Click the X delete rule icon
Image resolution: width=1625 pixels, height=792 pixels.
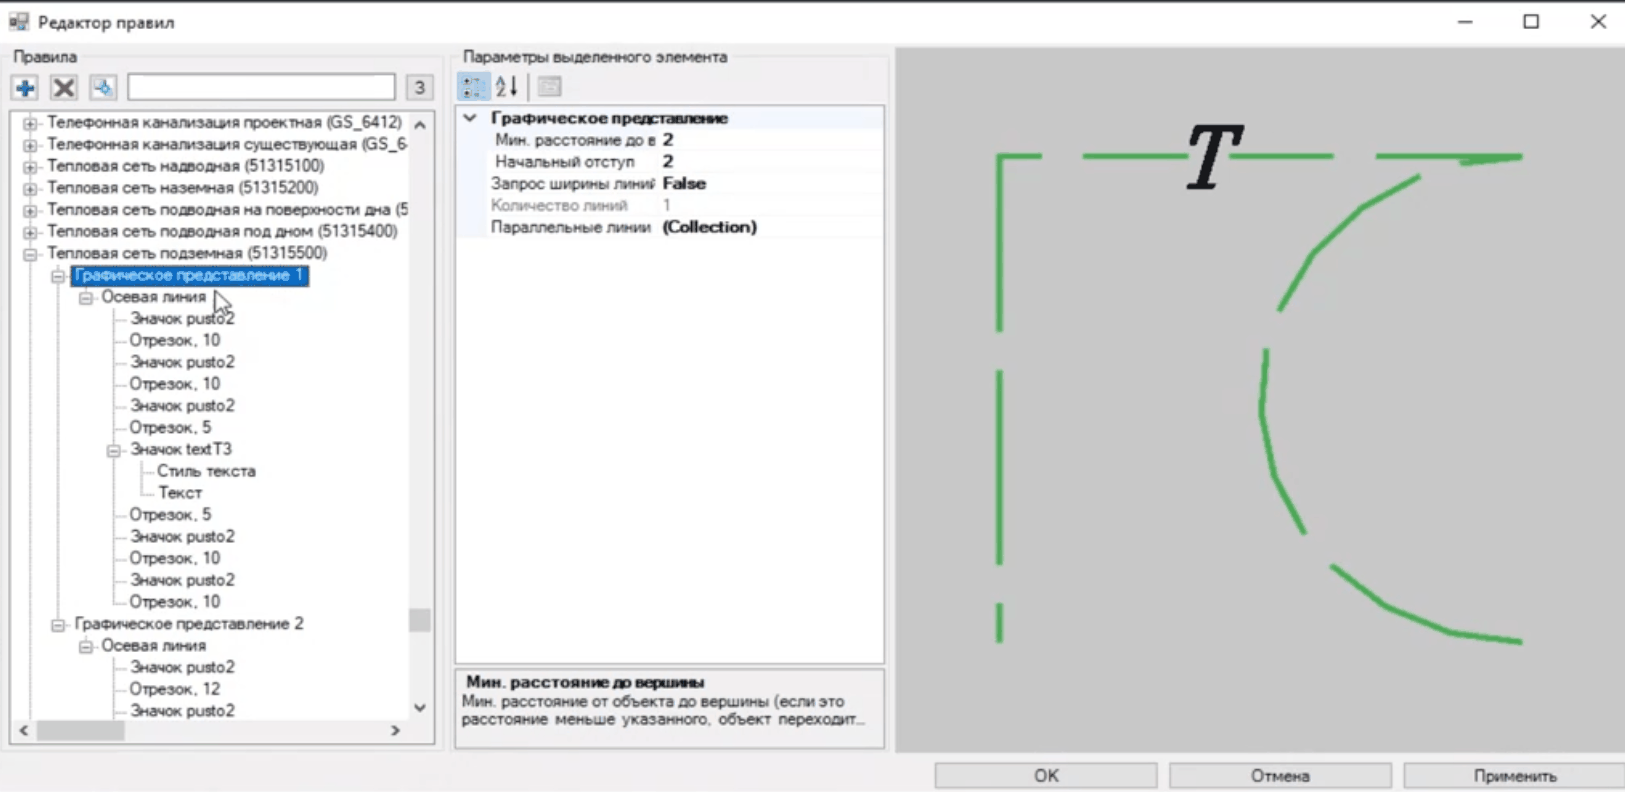64,88
